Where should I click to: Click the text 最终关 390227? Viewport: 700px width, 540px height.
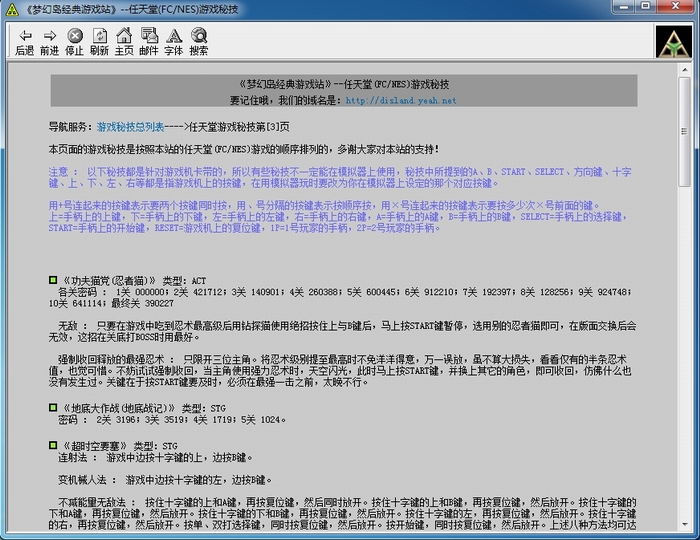(142, 303)
